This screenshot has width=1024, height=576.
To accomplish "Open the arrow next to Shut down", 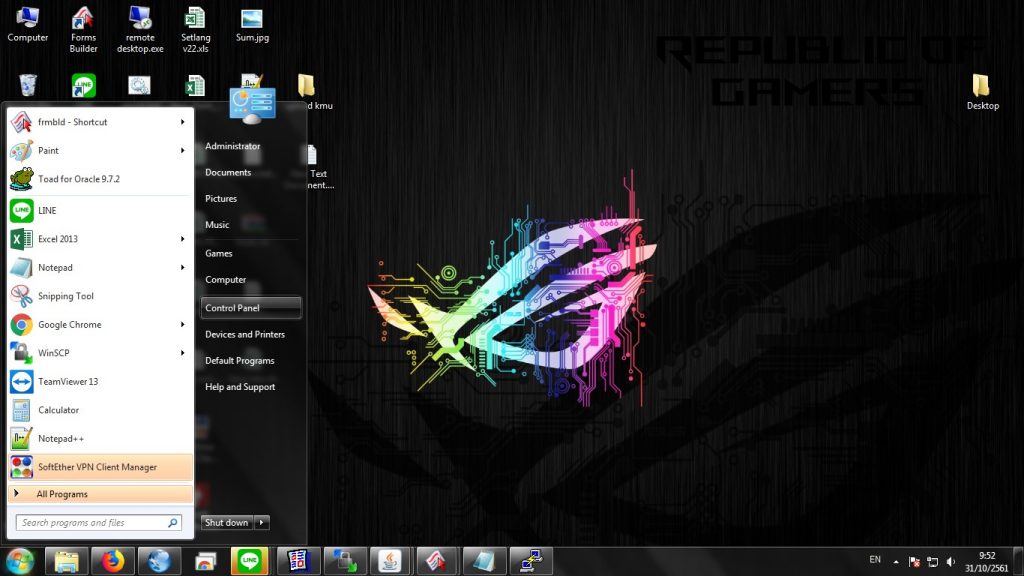I will pos(262,522).
